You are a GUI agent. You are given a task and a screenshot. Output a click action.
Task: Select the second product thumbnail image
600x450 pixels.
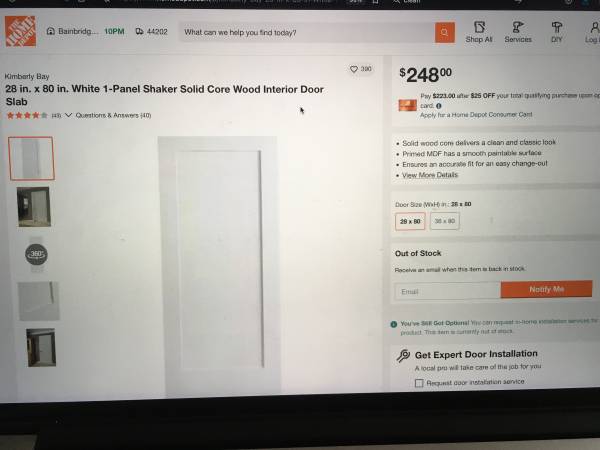(34, 207)
